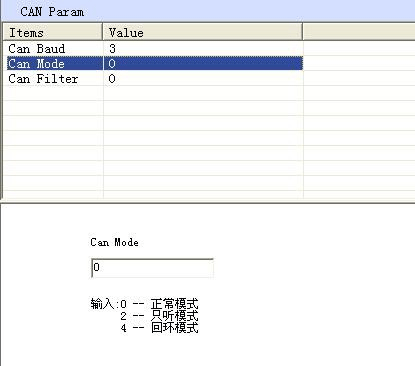Click the Items column header
Screen dimensions: 415x366
[x=53, y=32]
